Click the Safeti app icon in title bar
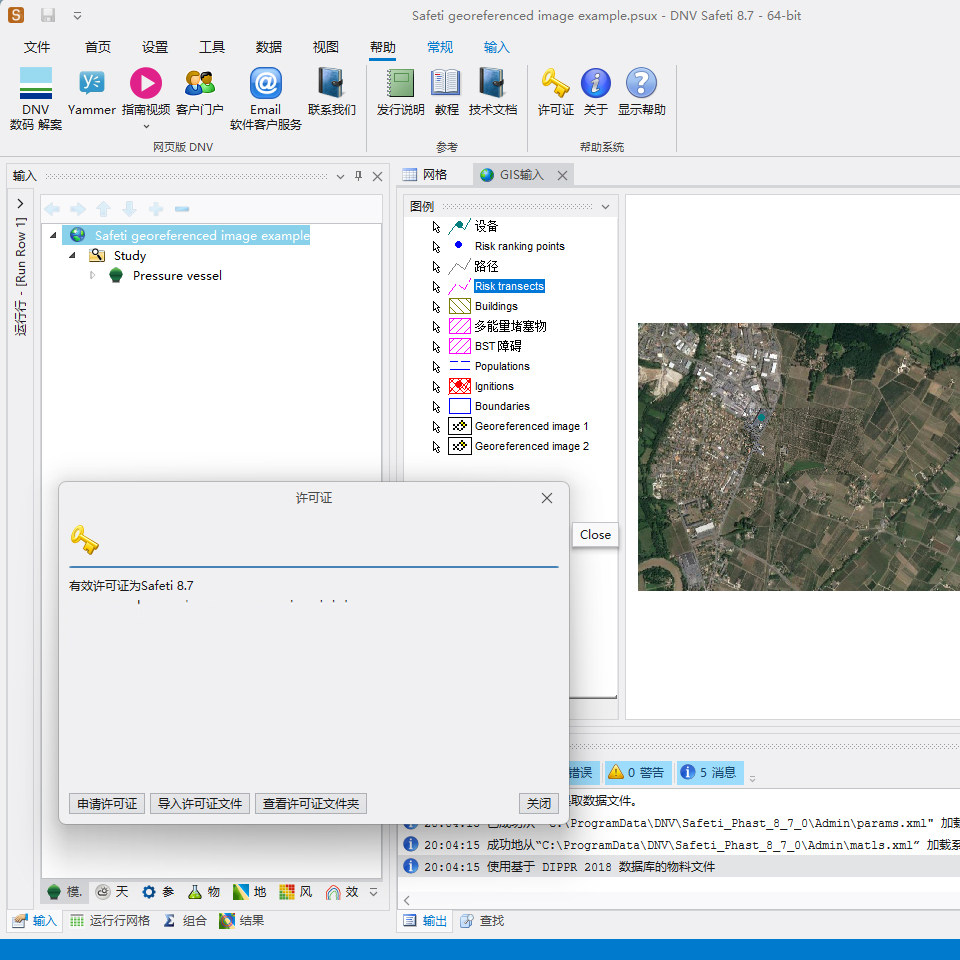The height and width of the screenshot is (960, 960). click(16, 15)
